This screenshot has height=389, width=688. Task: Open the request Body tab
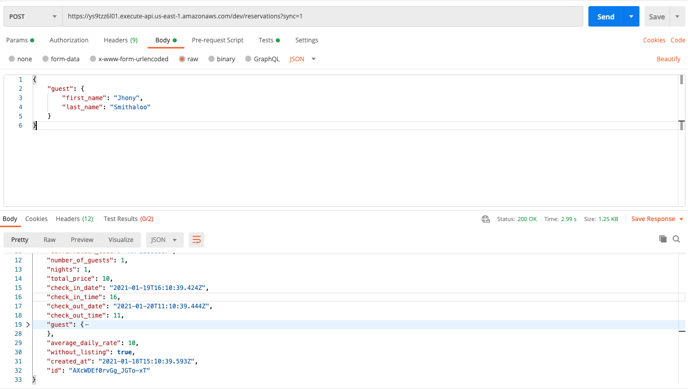click(x=166, y=40)
